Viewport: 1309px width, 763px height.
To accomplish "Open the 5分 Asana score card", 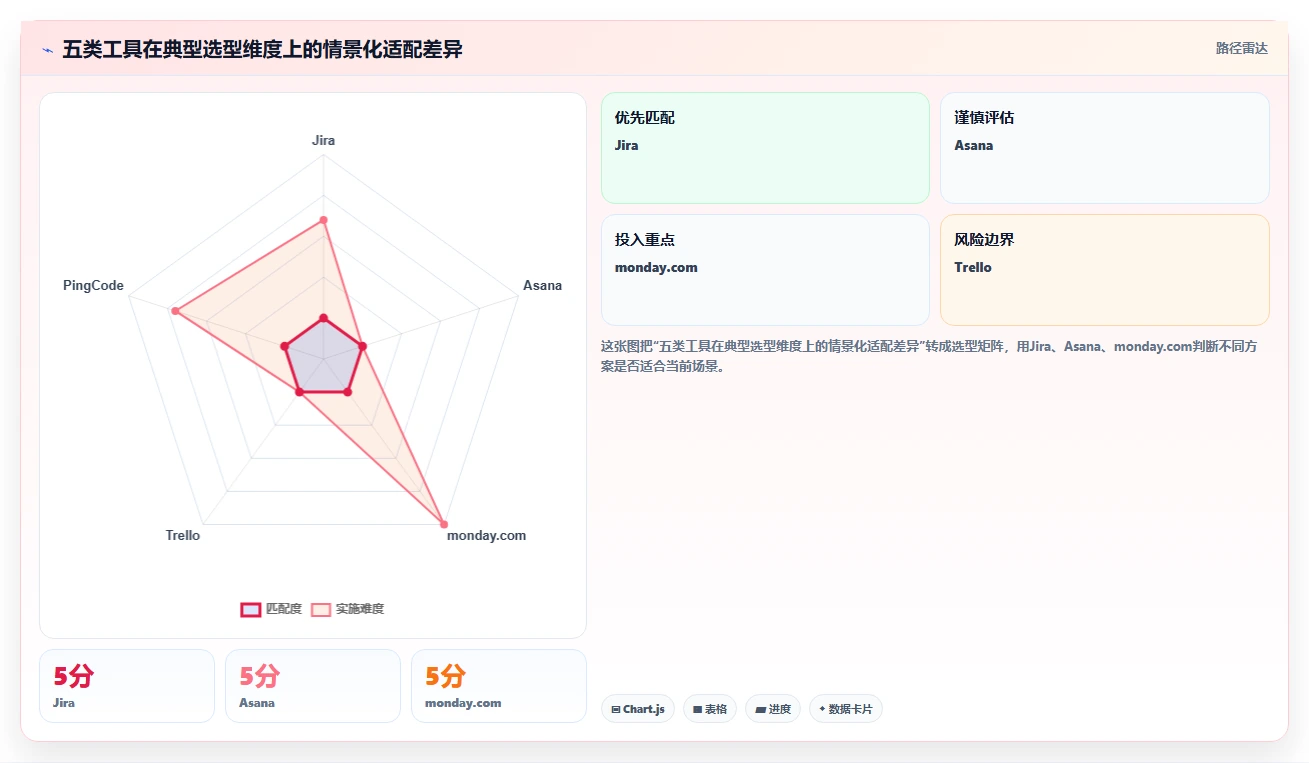I will tap(313, 686).
